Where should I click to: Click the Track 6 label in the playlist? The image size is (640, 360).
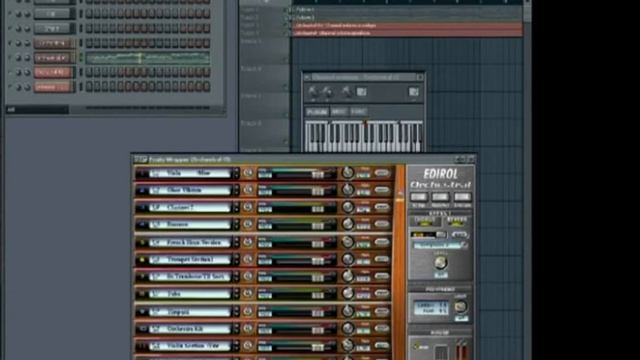click(251, 69)
